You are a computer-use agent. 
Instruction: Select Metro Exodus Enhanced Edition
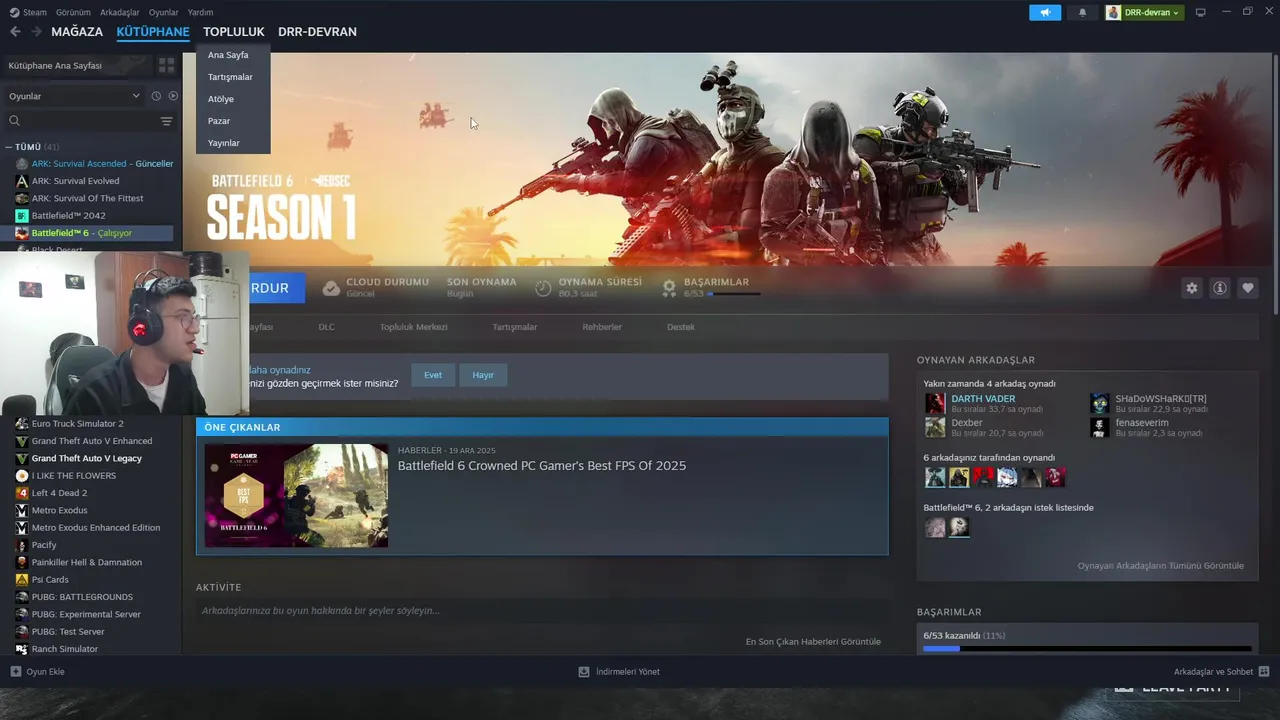tap(96, 528)
